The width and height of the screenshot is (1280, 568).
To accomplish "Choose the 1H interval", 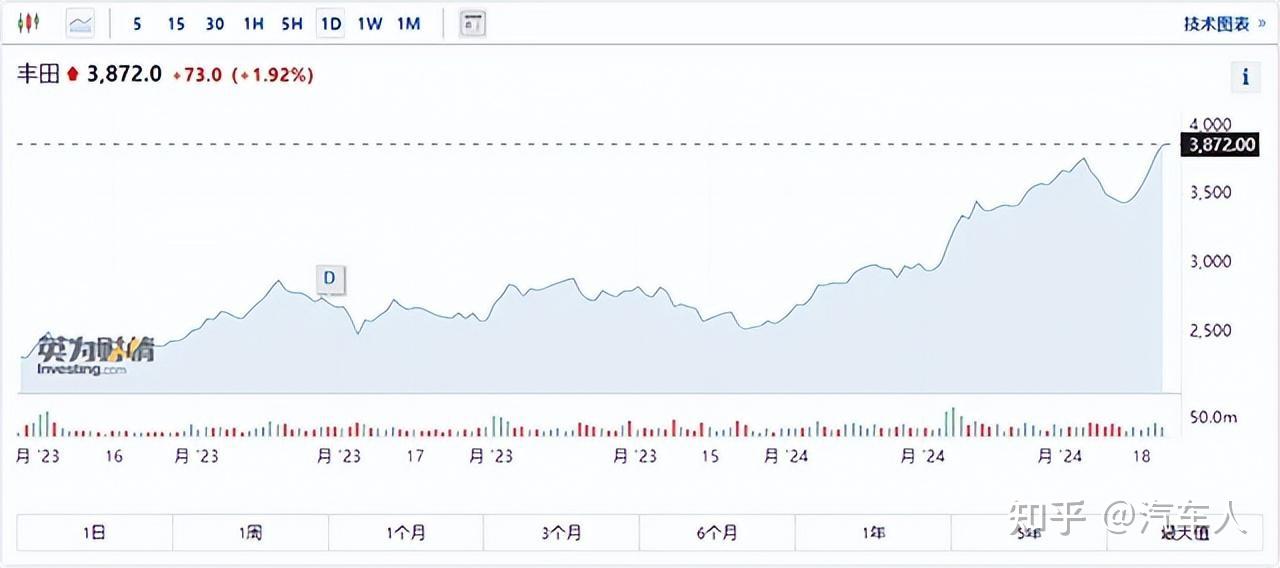I will point(253,24).
